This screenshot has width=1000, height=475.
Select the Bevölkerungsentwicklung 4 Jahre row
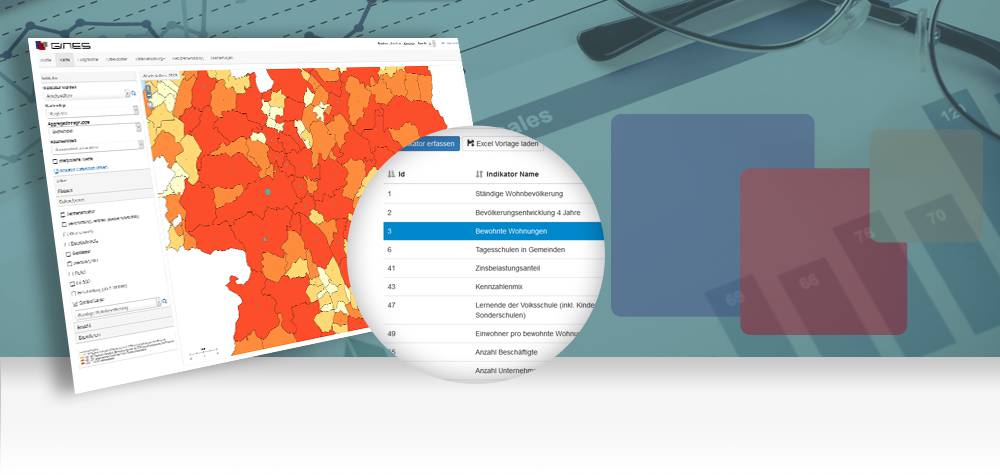493,212
